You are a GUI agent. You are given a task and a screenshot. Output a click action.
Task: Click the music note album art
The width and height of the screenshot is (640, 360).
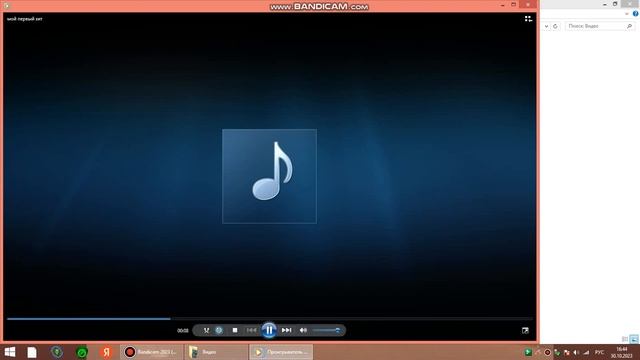(x=269, y=176)
